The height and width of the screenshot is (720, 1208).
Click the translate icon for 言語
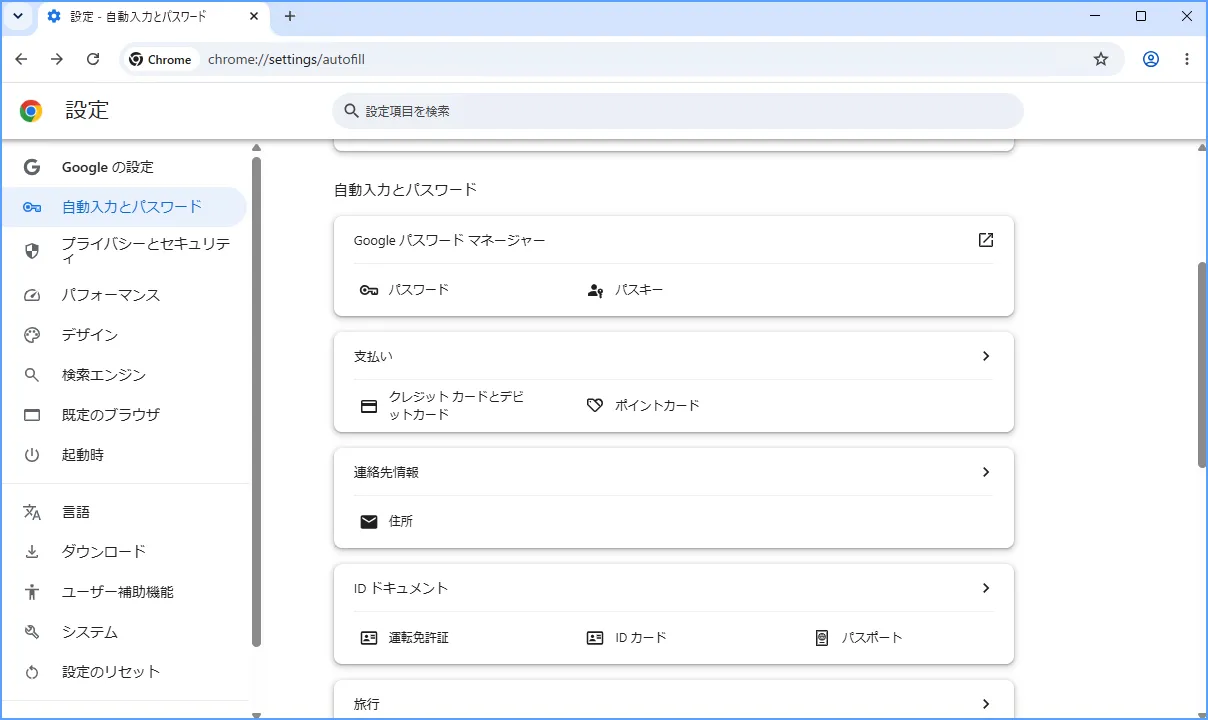click(x=32, y=512)
